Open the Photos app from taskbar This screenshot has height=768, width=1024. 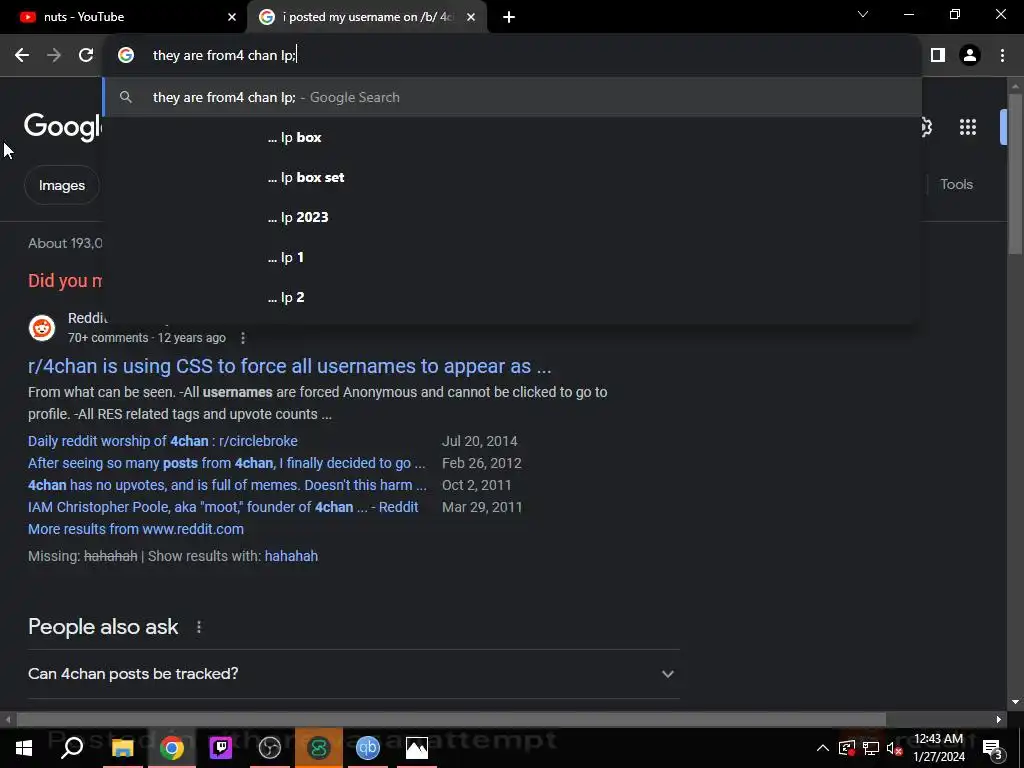coord(417,748)
